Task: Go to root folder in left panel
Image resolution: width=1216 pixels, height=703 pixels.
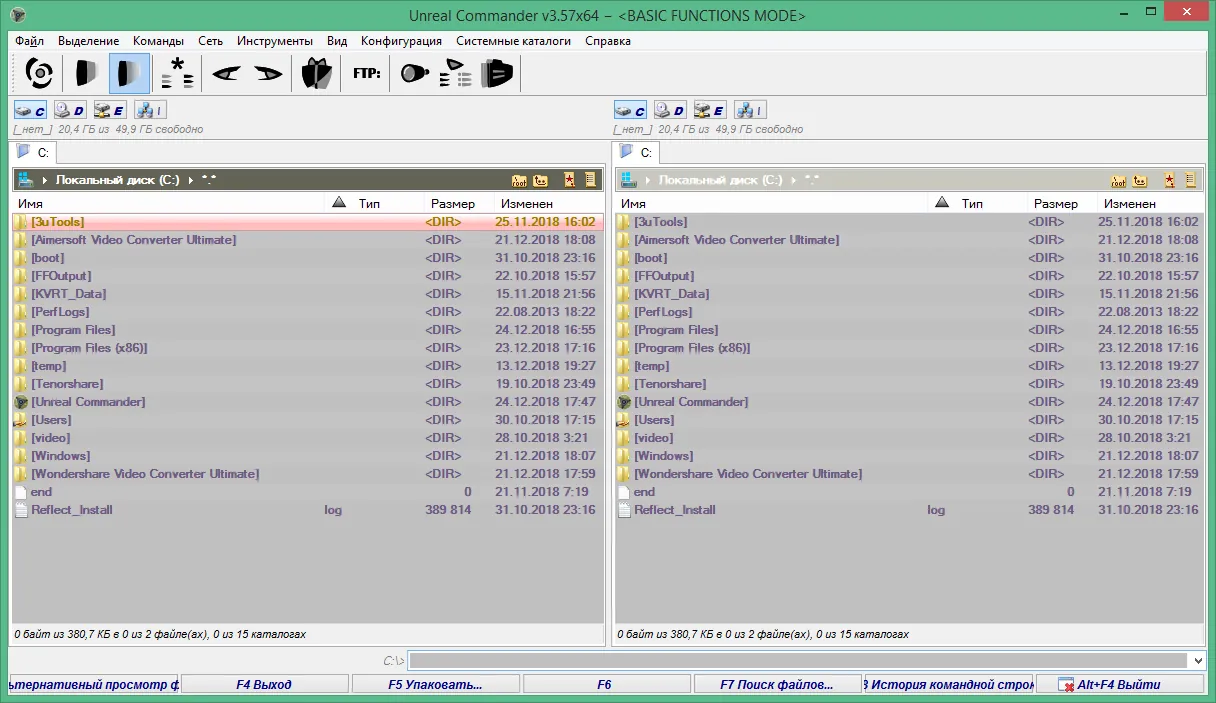Action: pyautogui.click(x=519, y=181)
